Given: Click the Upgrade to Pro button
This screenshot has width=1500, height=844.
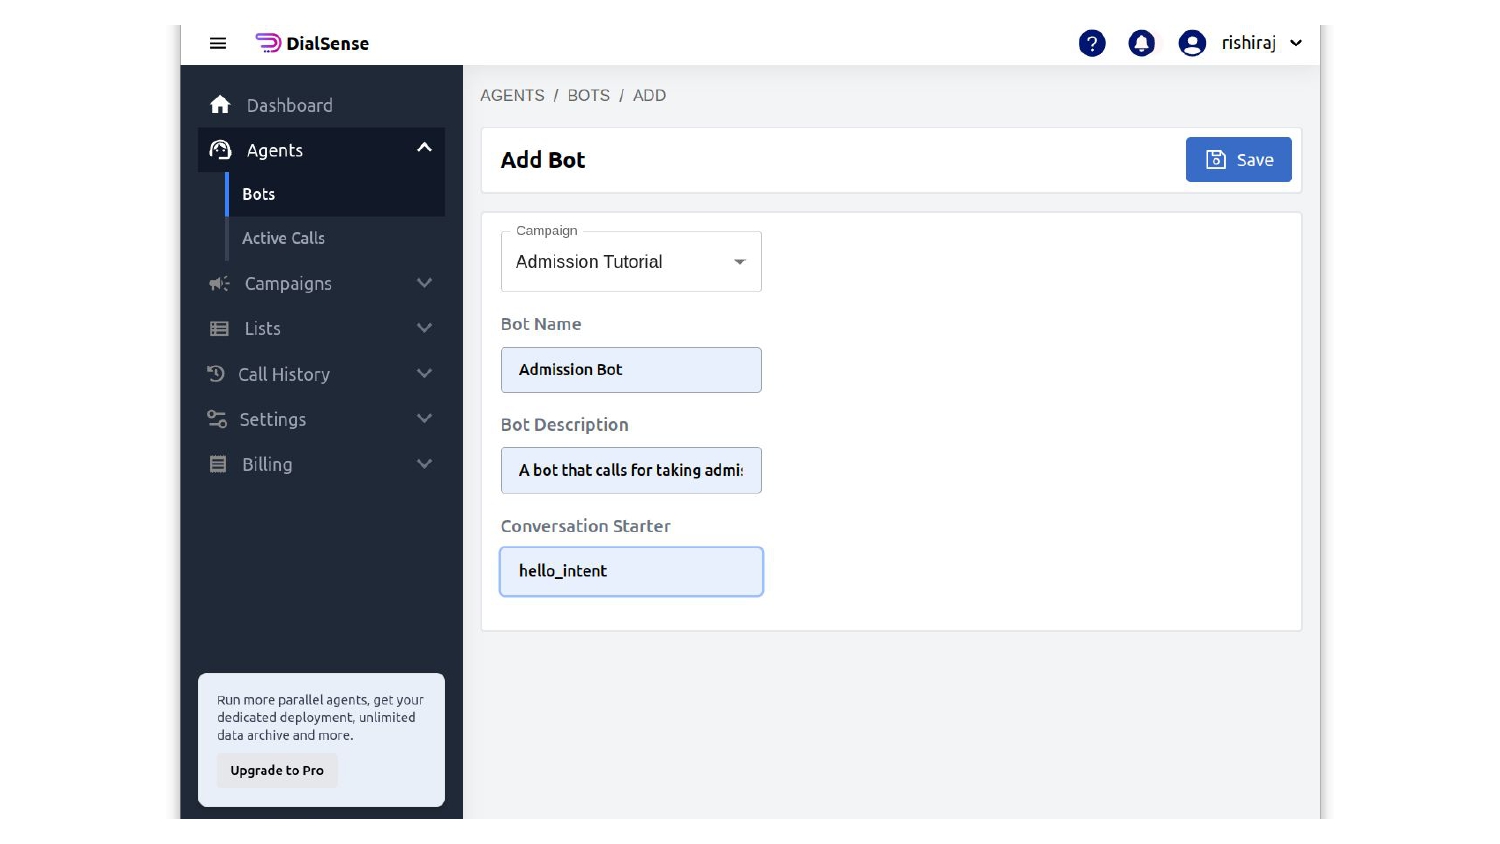Looking at the screenshot, I should (277, 770).
